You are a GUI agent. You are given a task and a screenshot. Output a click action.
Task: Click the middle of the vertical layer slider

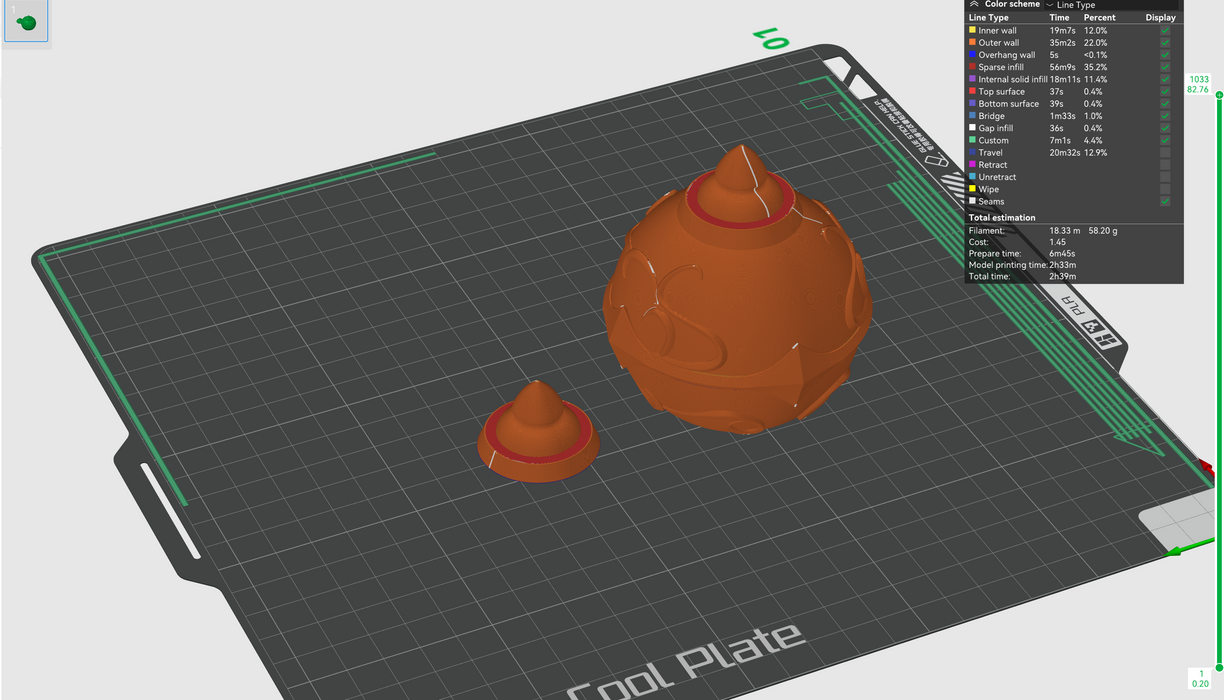pos(1218,380)
